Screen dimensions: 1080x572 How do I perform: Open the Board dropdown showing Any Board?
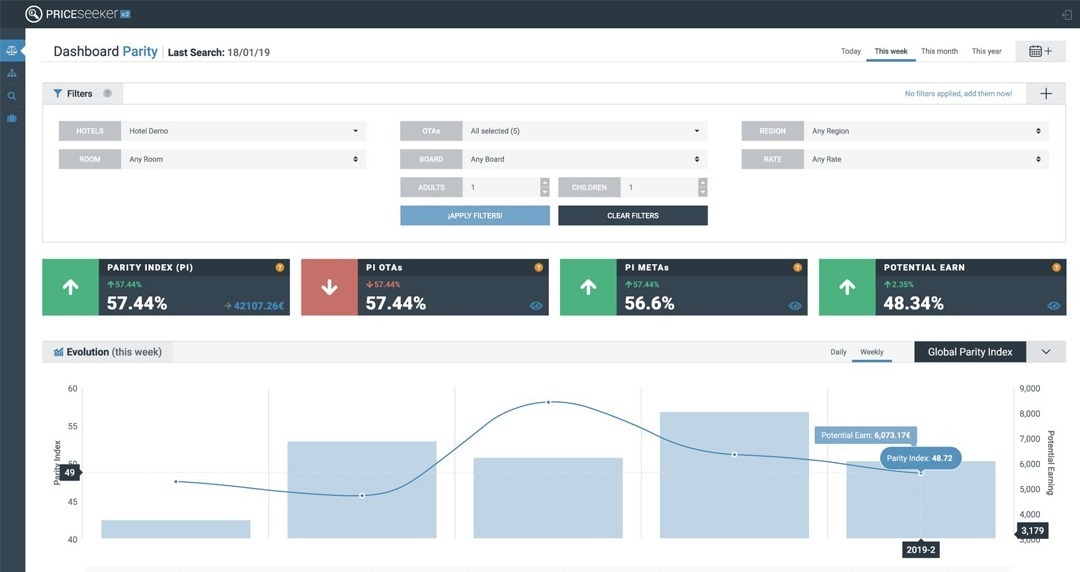coord(585,159)
